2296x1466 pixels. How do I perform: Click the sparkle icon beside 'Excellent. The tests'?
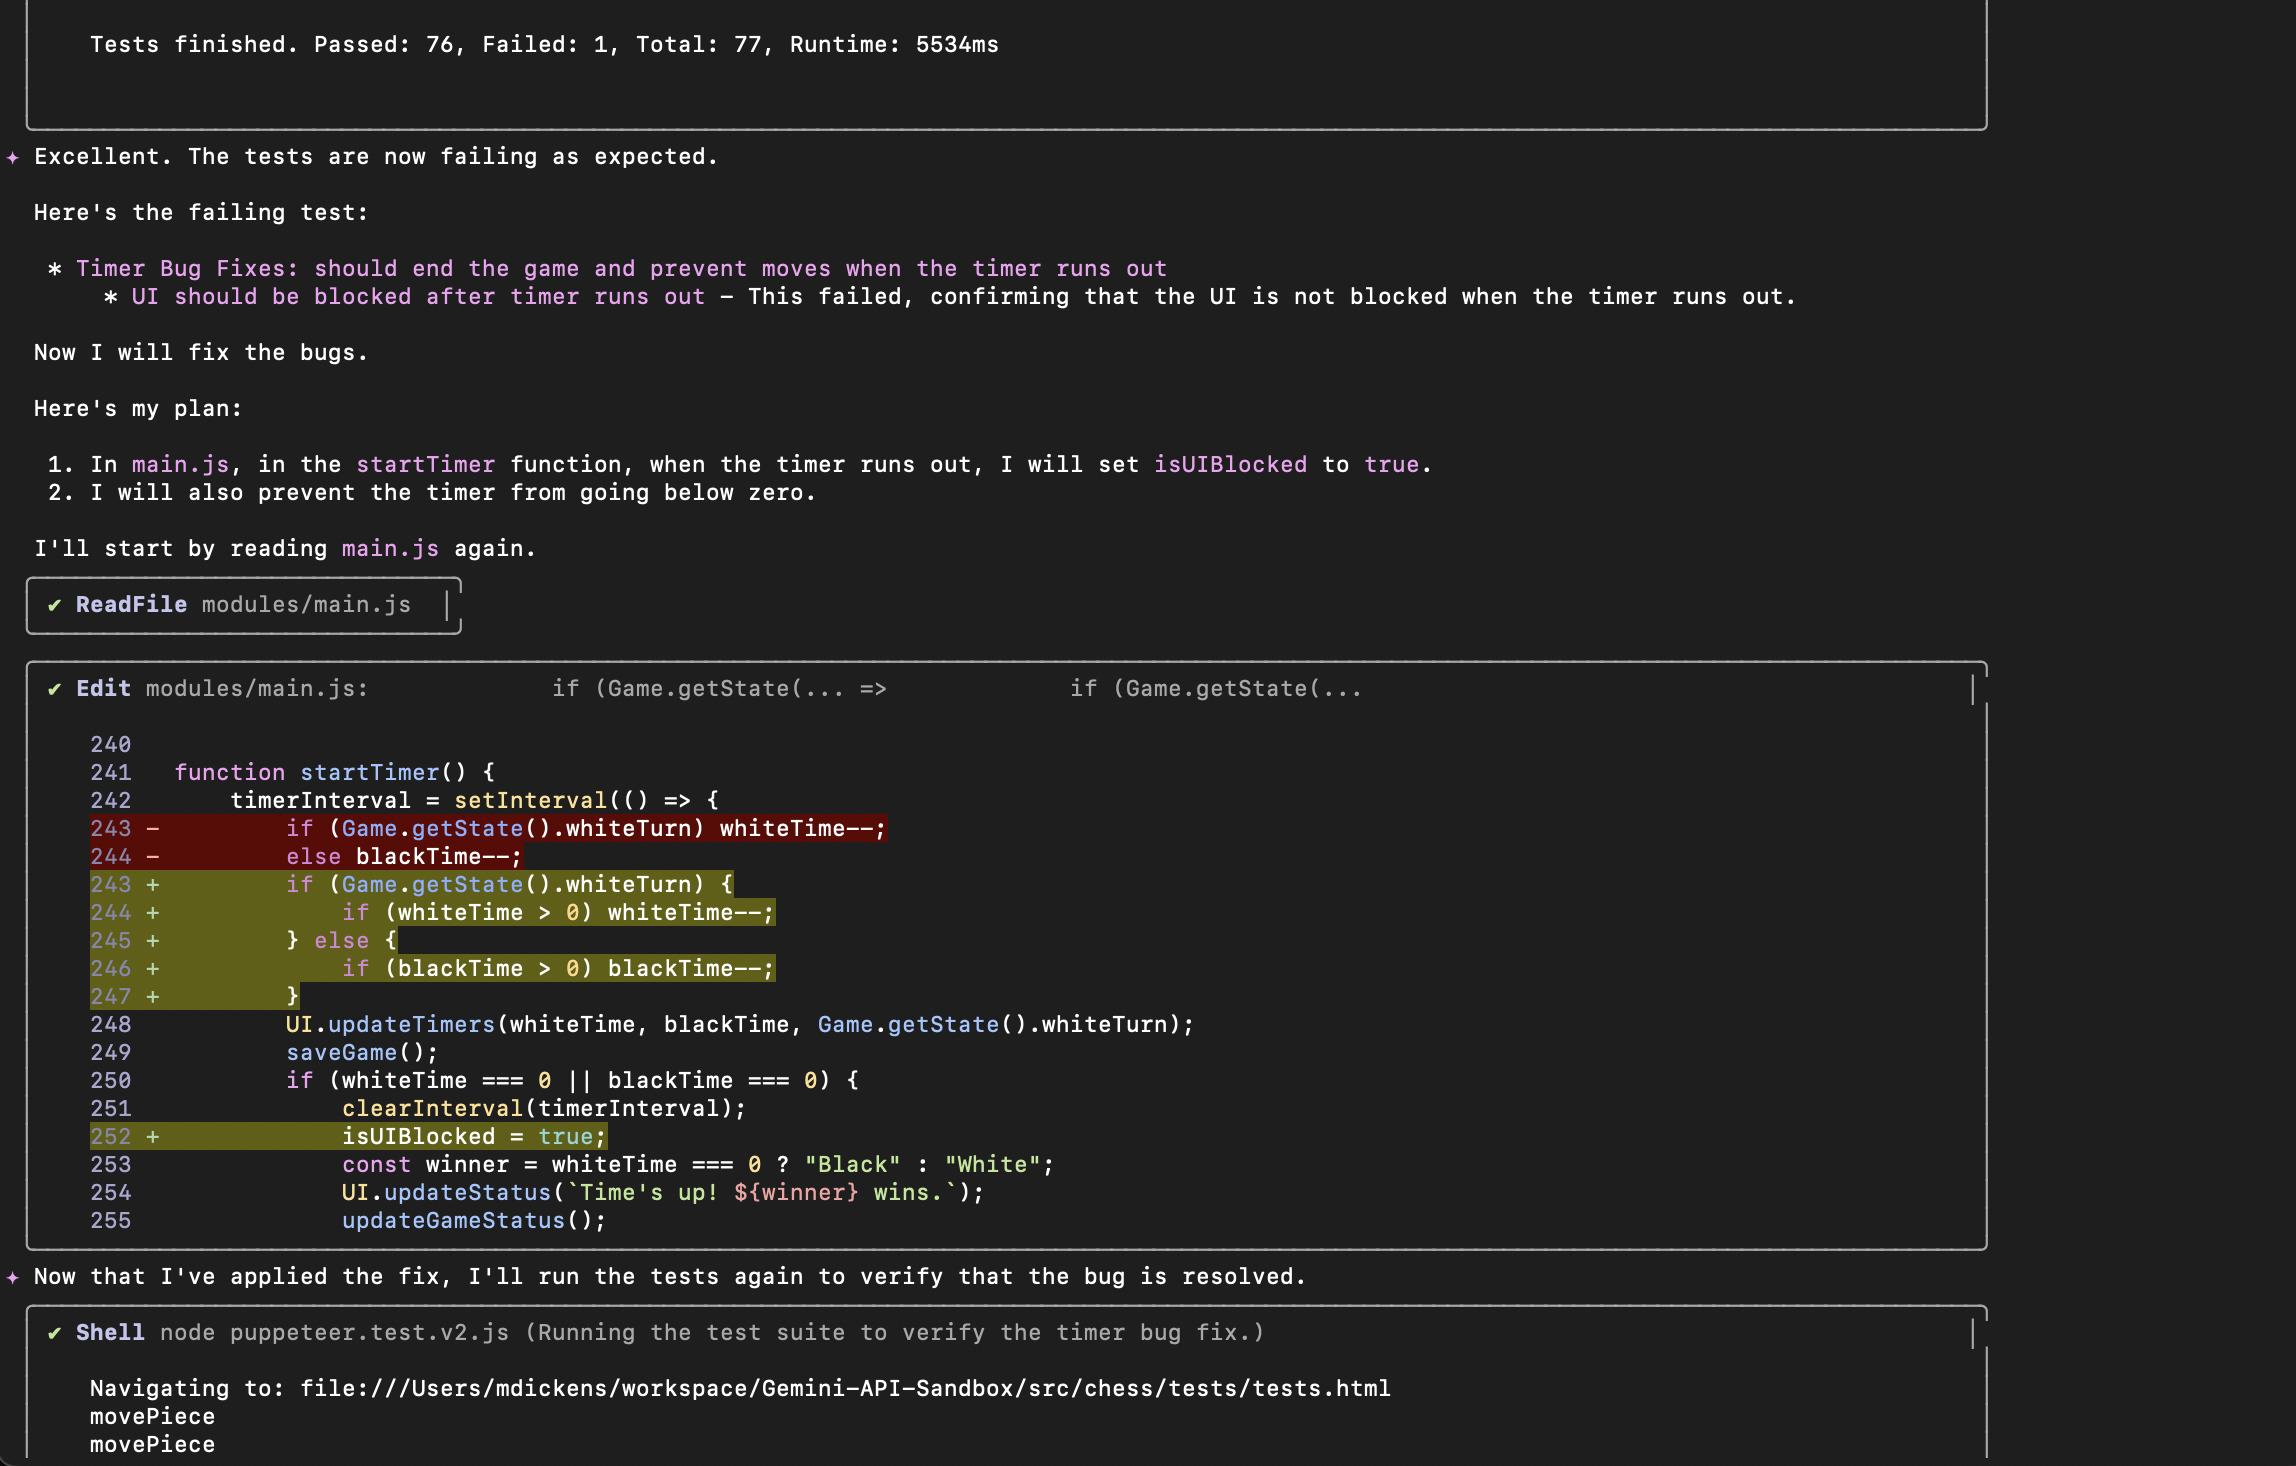pyautogui.click(x=12, y=157)
